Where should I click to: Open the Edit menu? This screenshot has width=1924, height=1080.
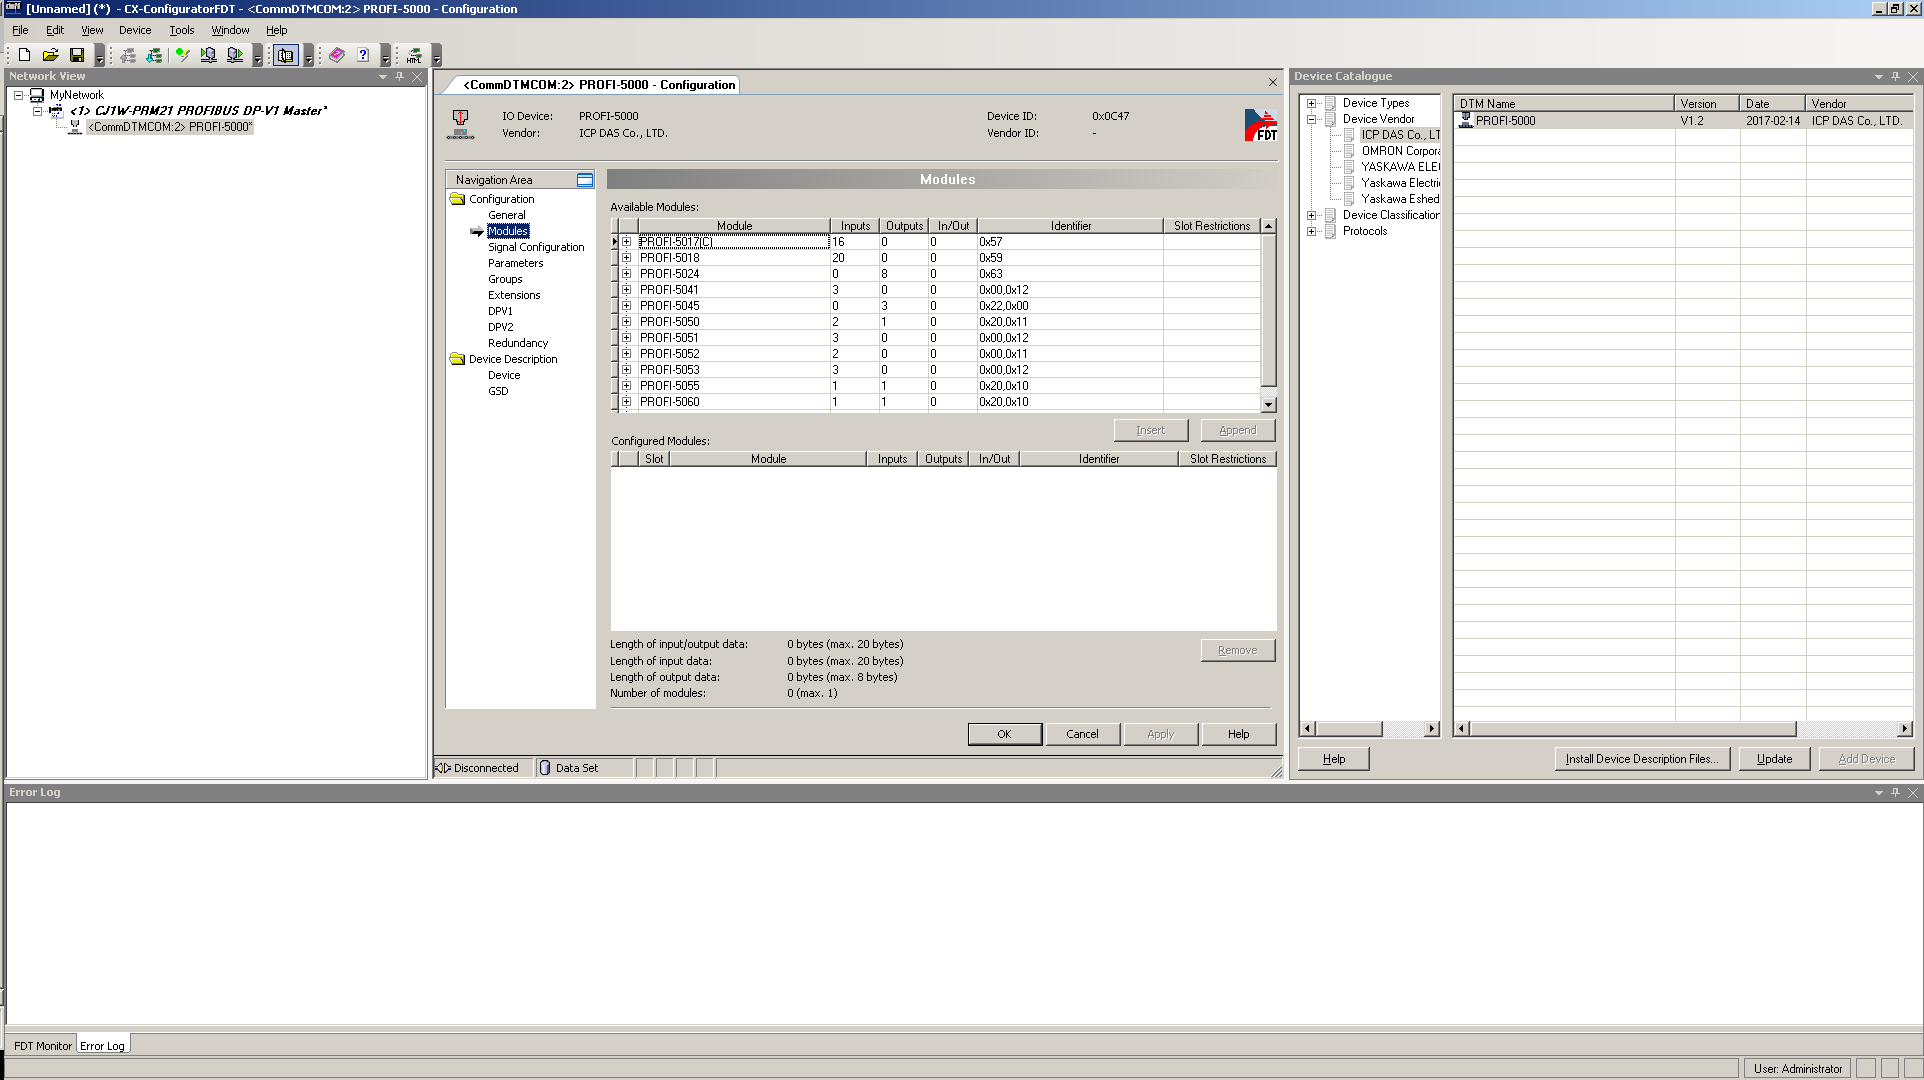click(55, 30)
